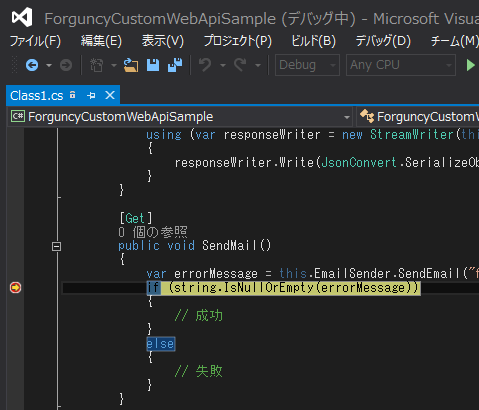Click the Open File folder icon
479x410 pixels.
[131, 65]
